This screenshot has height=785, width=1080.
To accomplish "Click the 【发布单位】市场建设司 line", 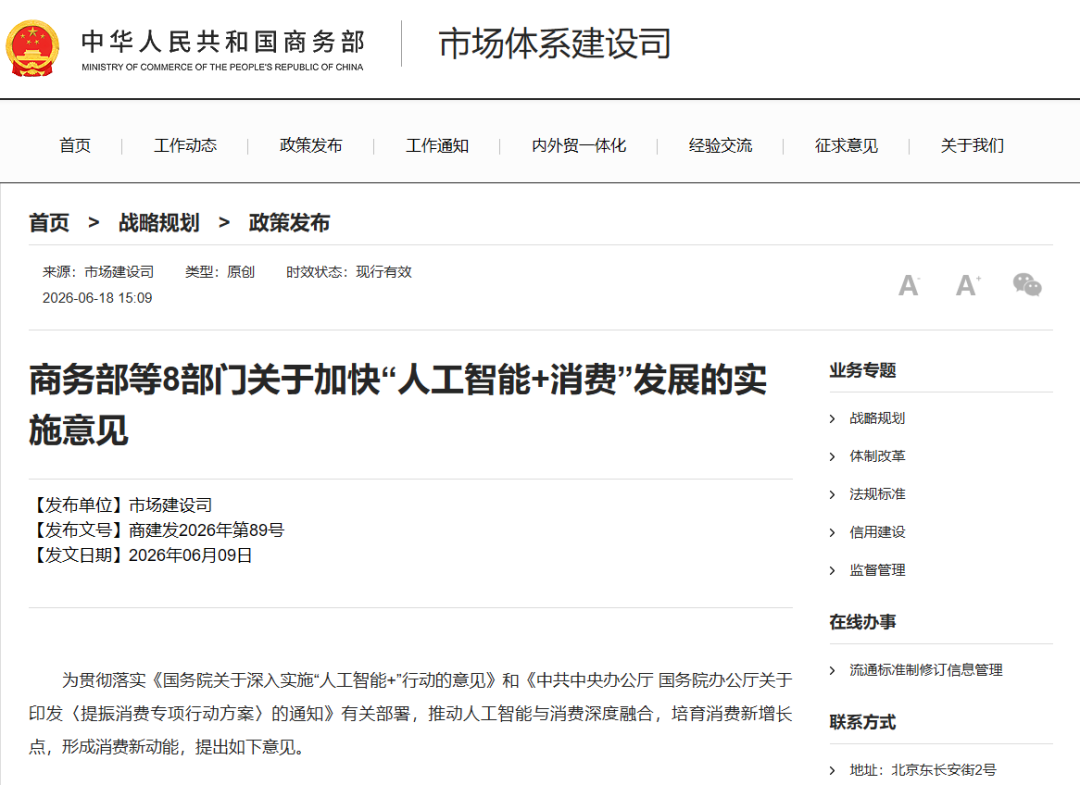I will click(x=121, y=505).
